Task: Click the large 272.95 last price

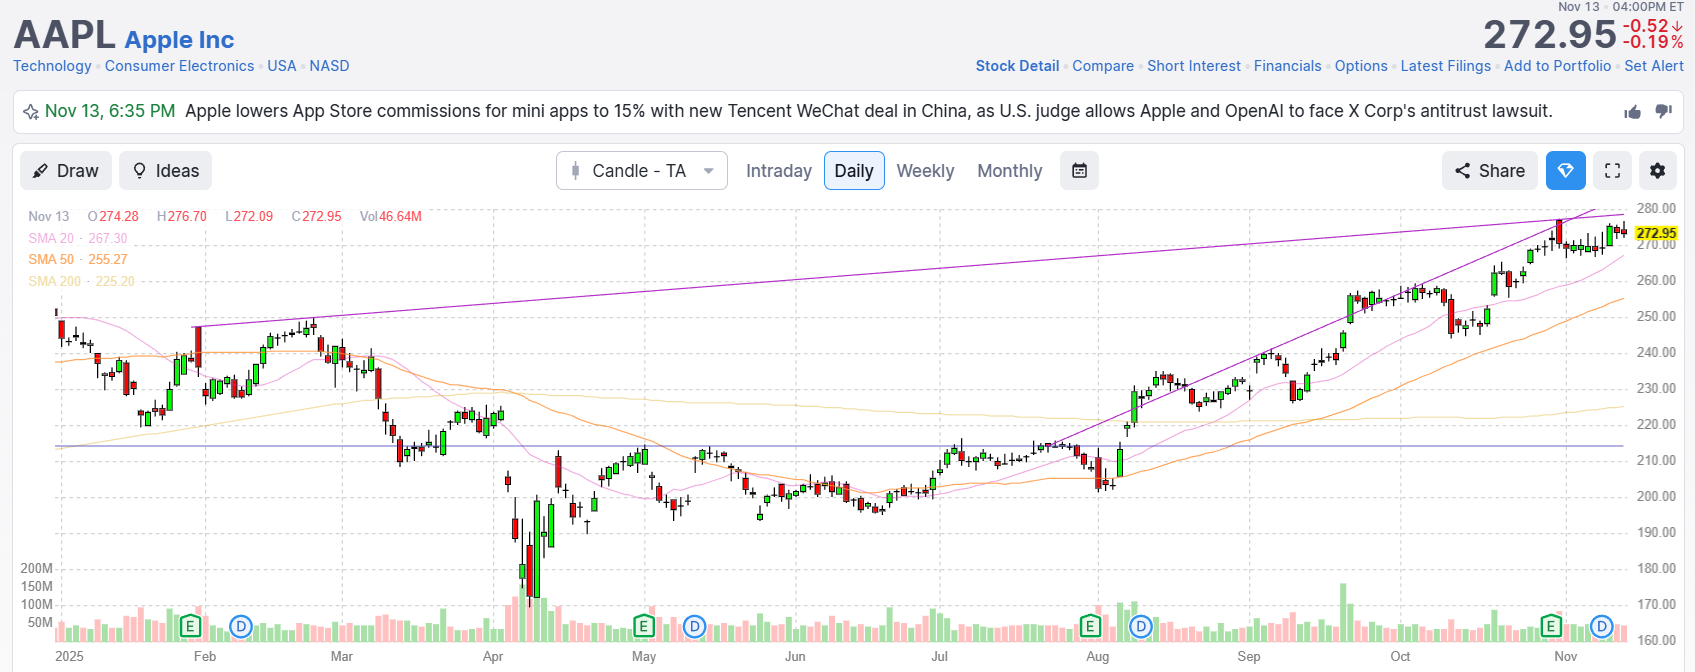Action: (1550, 35)
